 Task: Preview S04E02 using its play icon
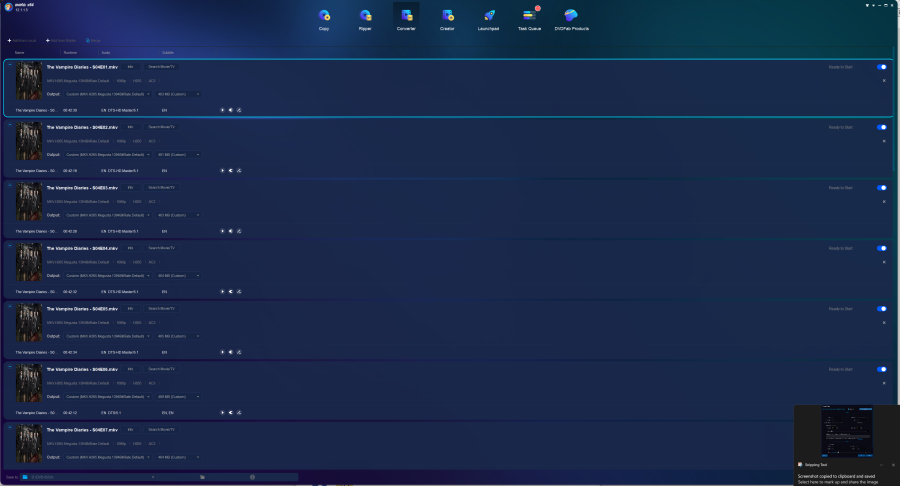click(223, 170)
